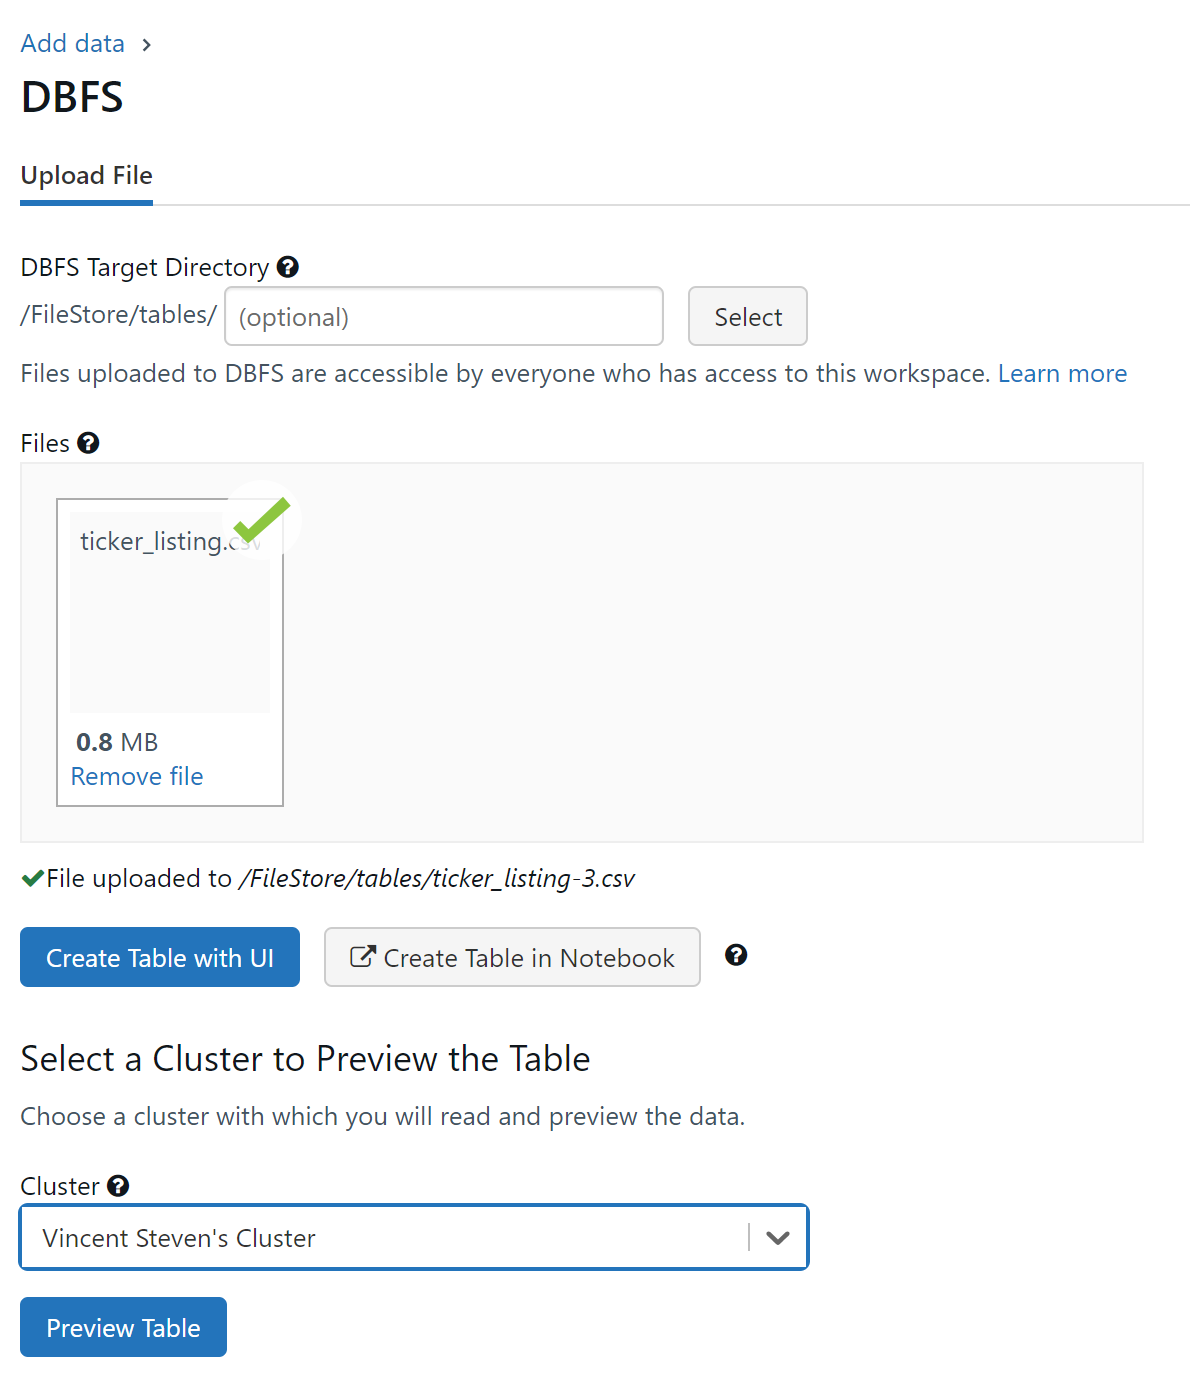Click the Select directory button

748,316
